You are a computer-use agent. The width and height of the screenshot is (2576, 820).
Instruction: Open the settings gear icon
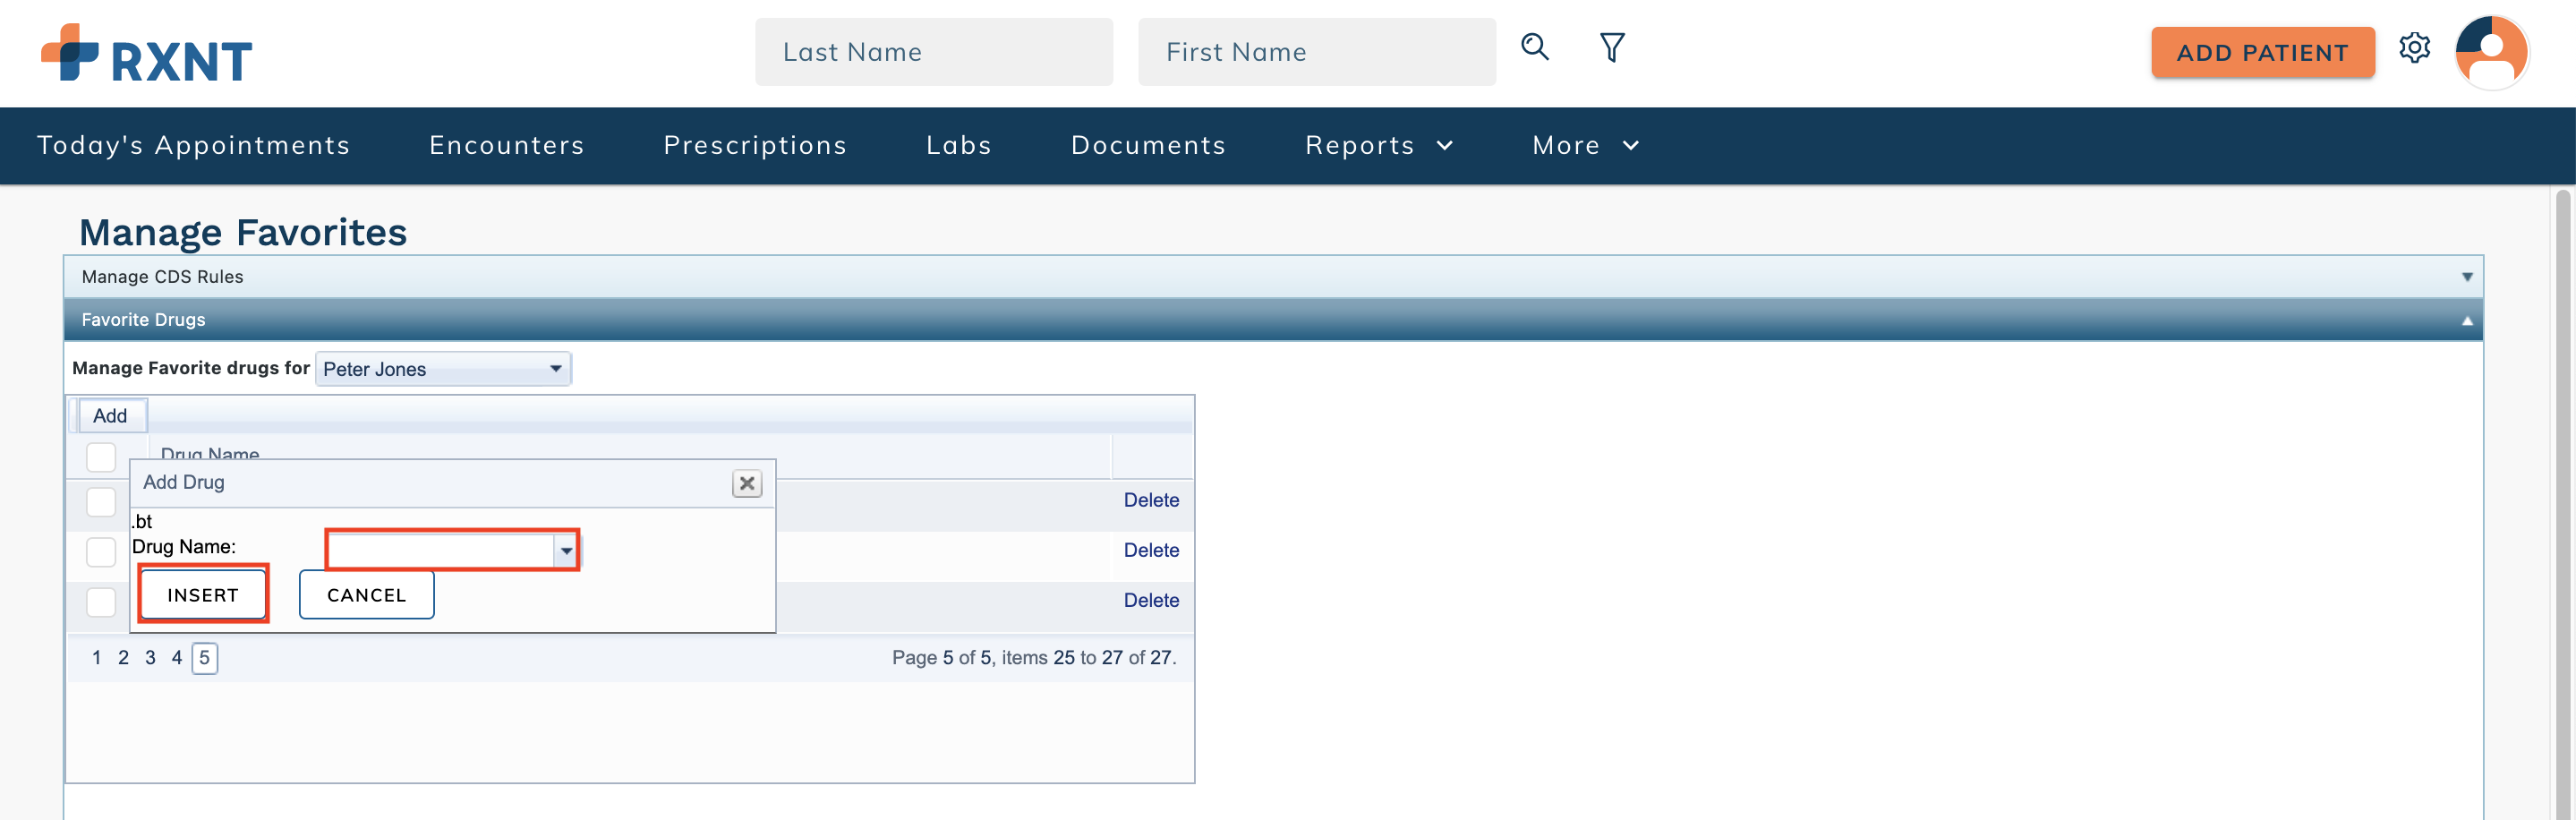2414,48
